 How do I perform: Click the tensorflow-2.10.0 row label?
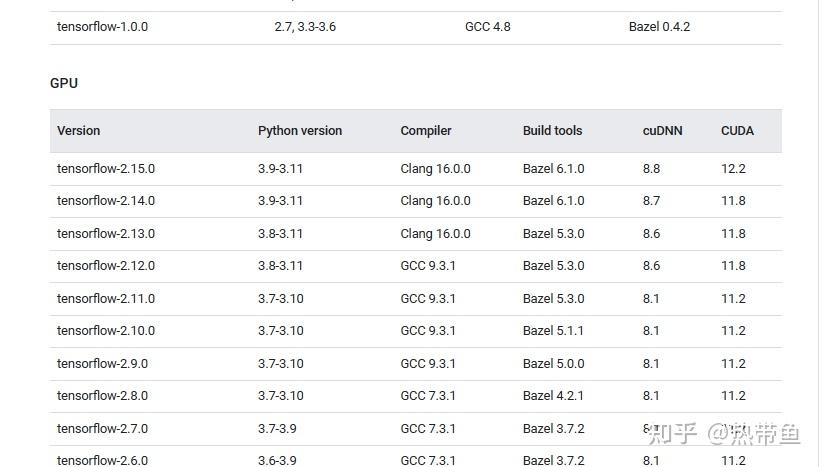tap(106, 331)
